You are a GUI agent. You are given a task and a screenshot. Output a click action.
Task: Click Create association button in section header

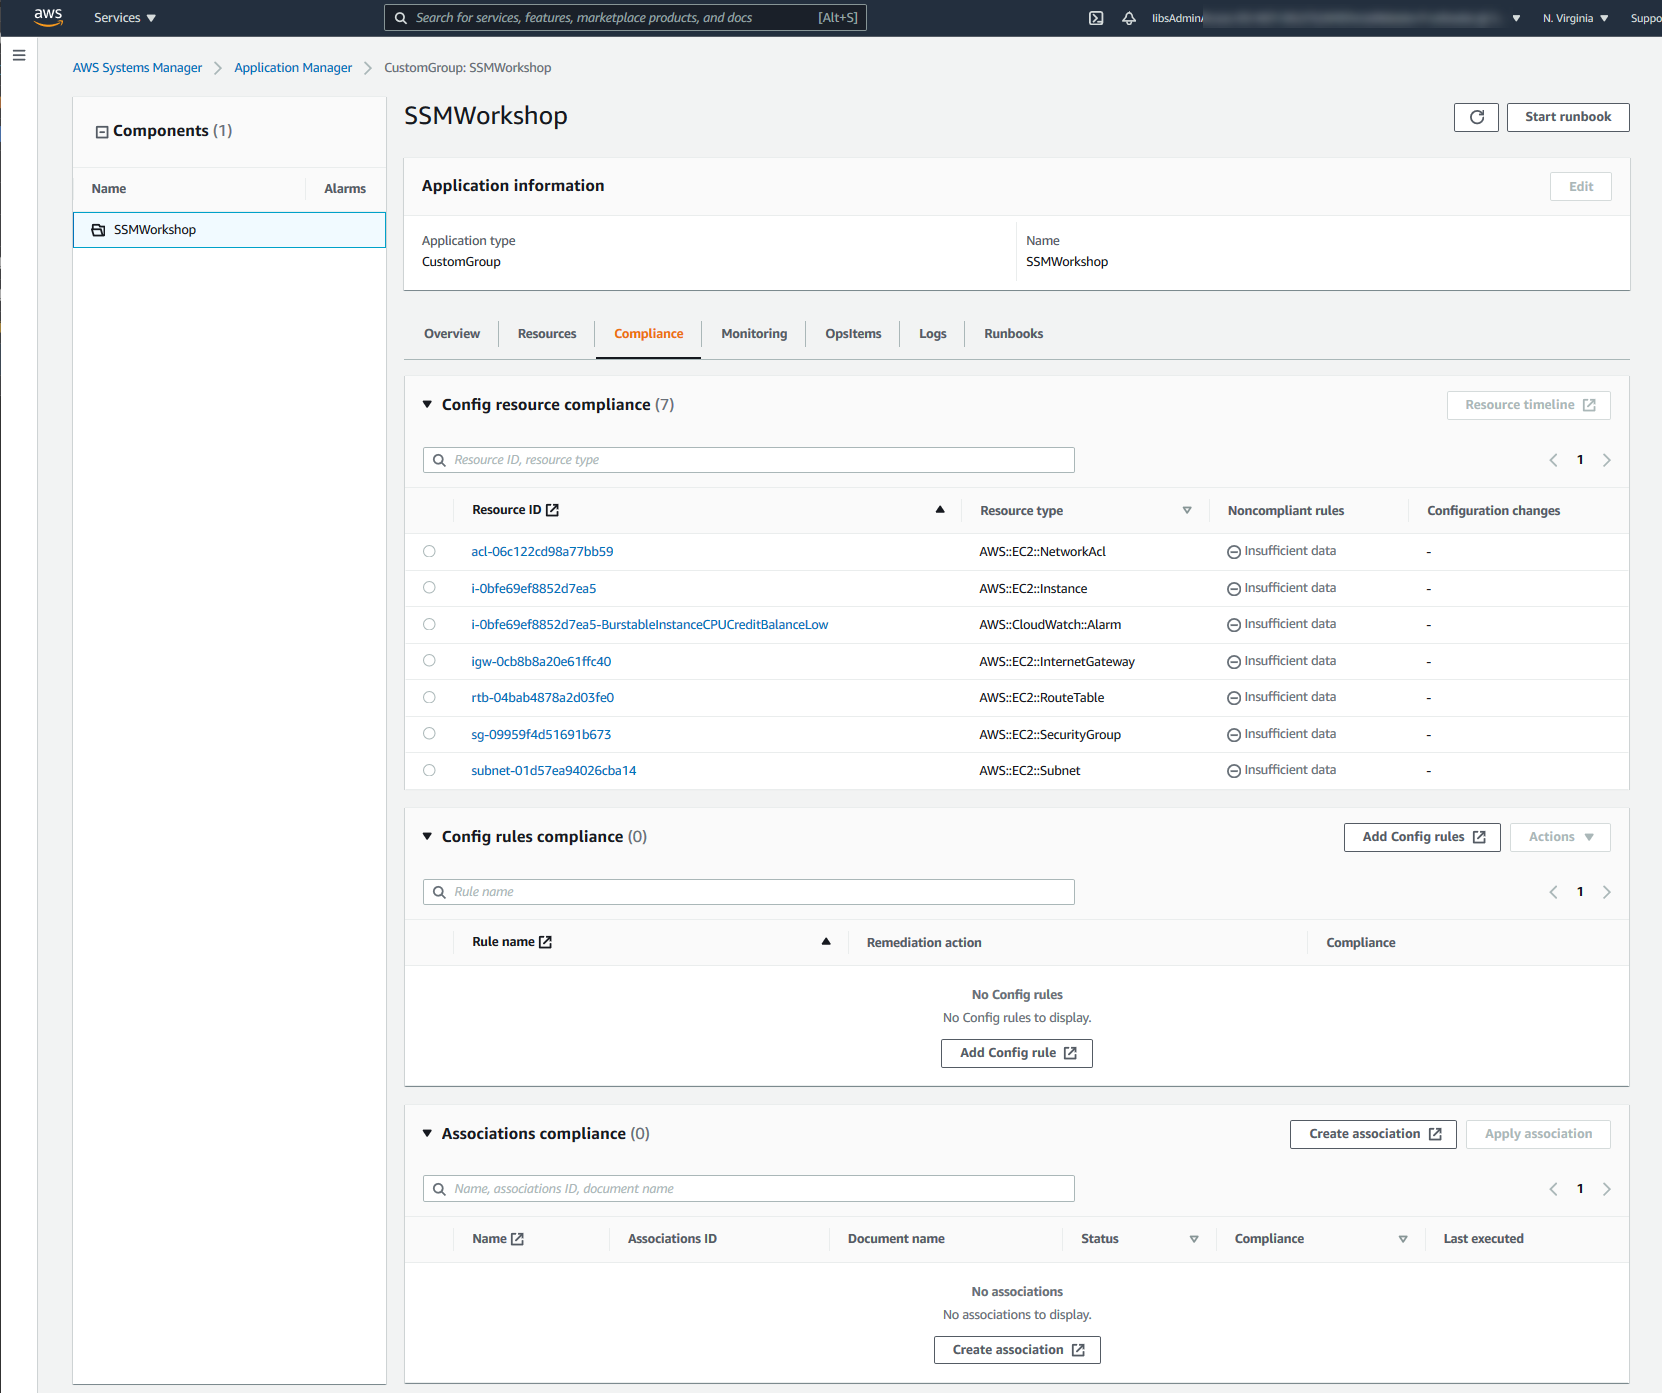click(1373, 1134)
